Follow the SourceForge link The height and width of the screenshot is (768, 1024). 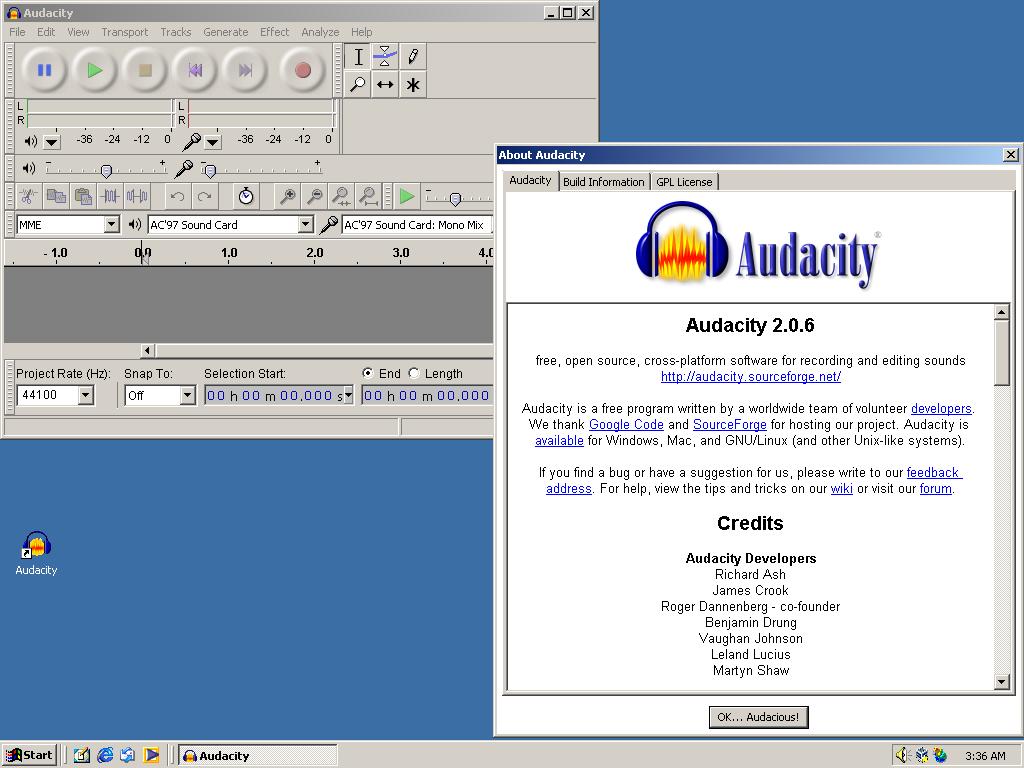(729, 424)
